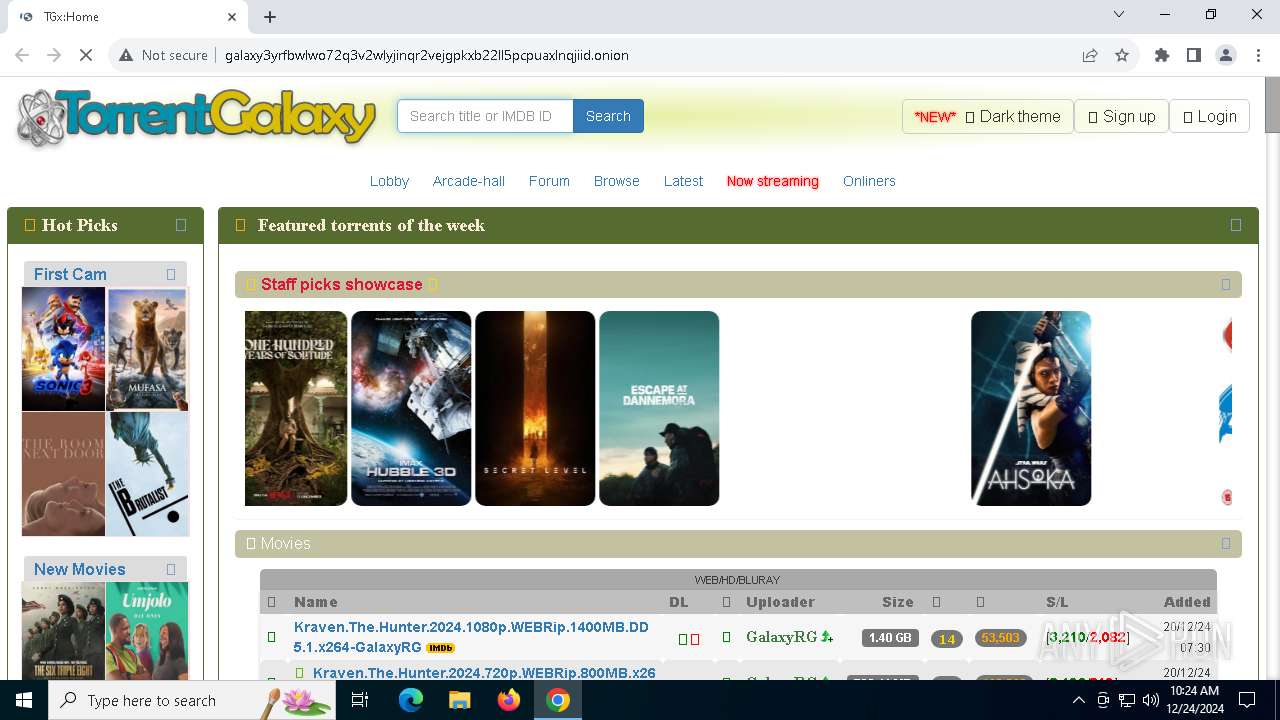This screenshot has height=720, width=1280.
Task: Open Windows Start menu
Action: pos(24,700)
